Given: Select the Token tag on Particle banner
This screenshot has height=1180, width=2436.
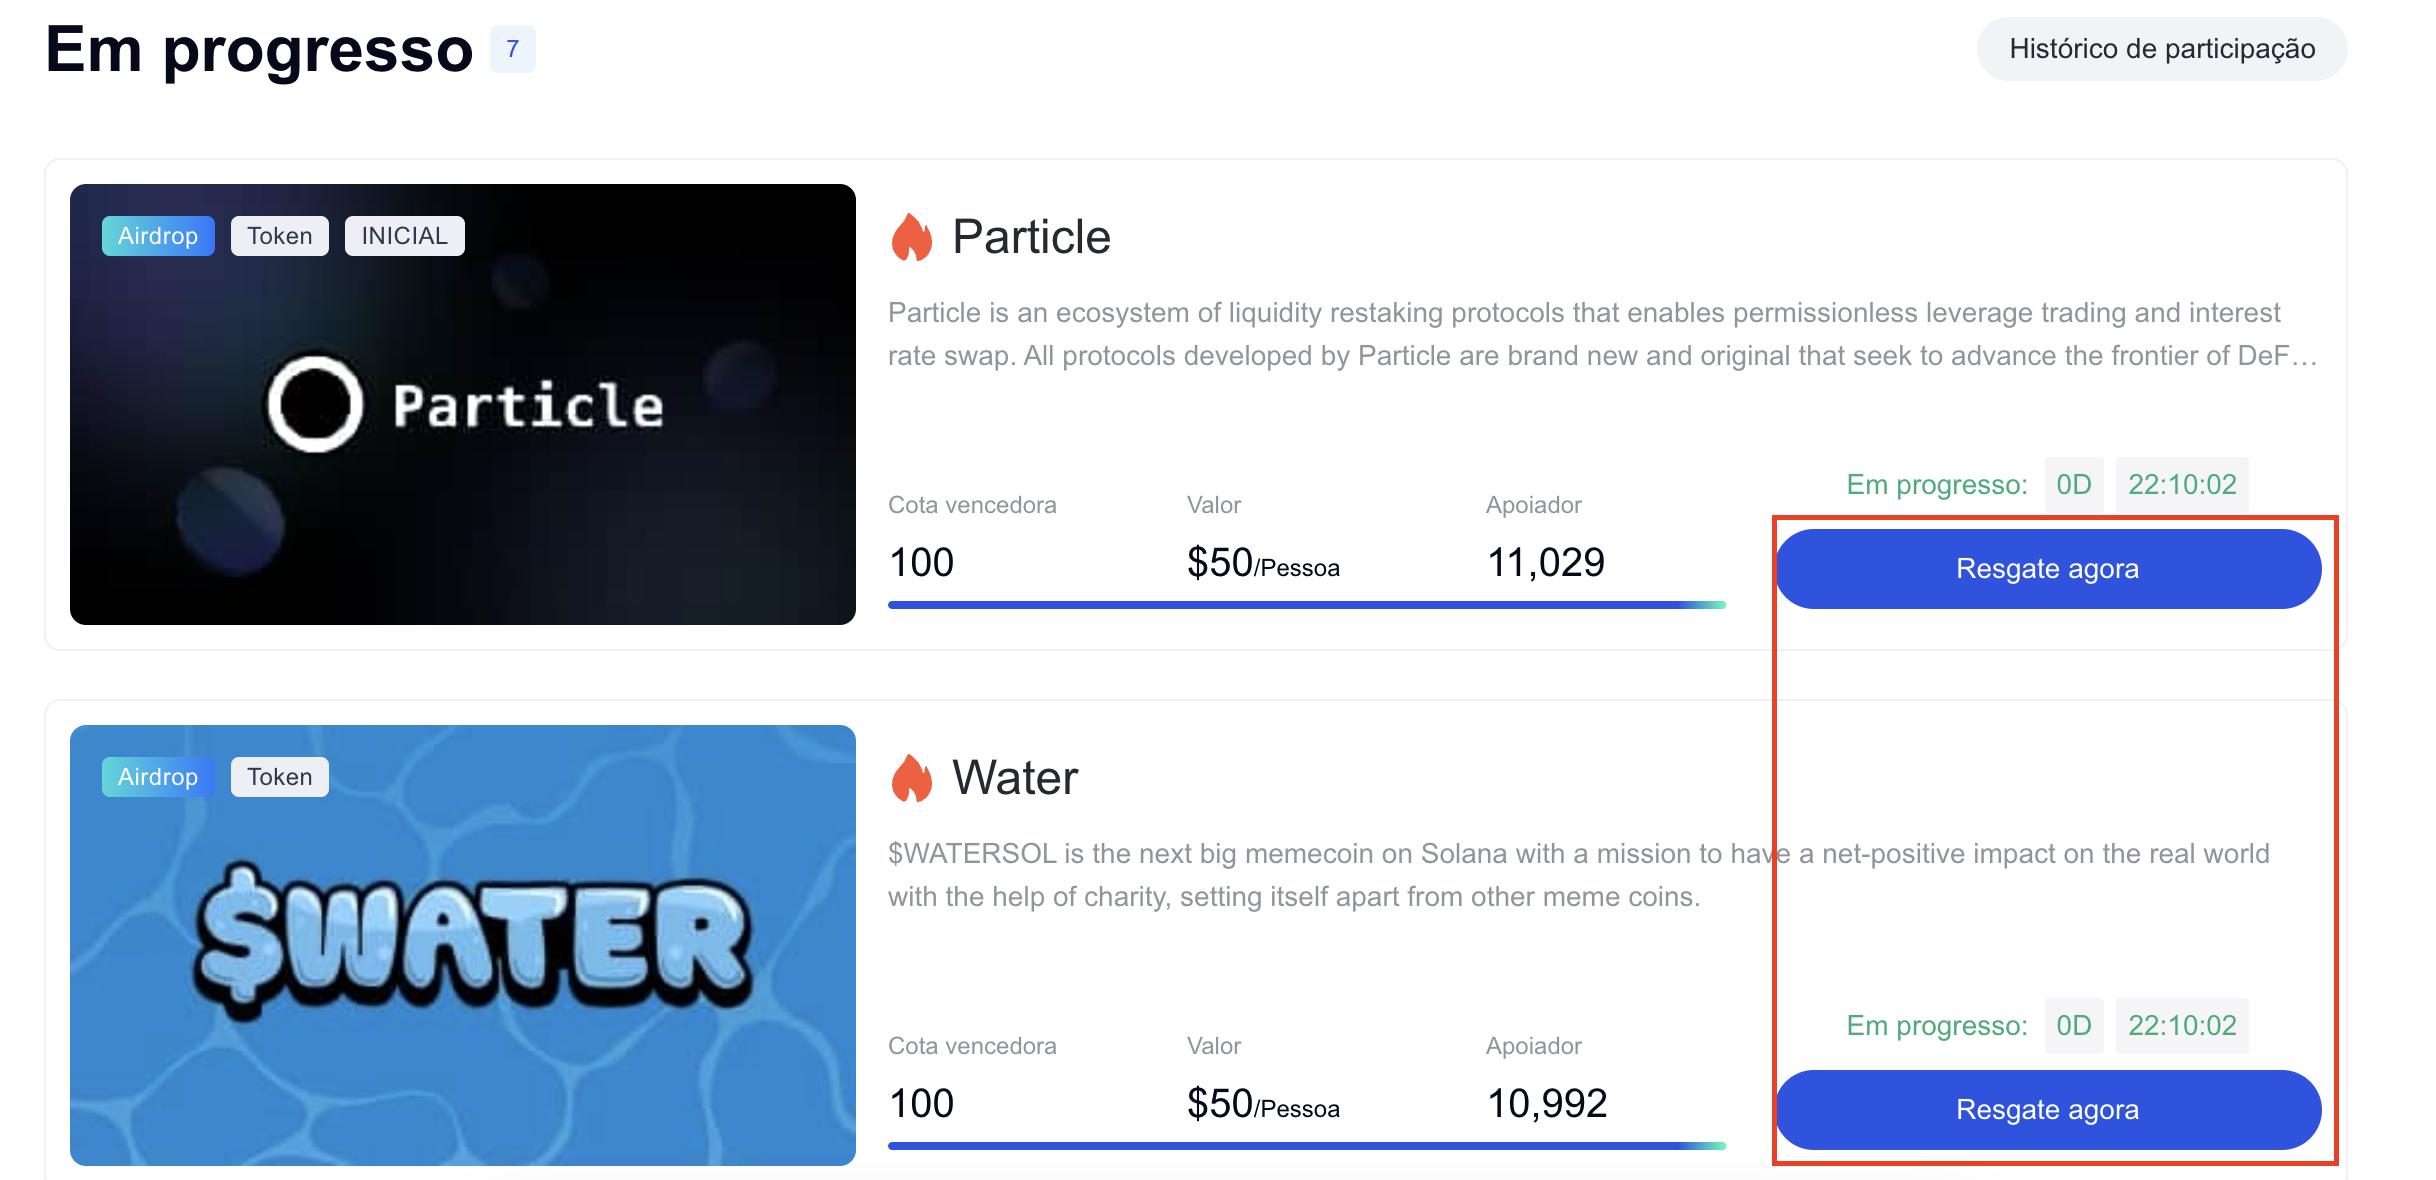Looking at the screenshot, I should (280, 236).
